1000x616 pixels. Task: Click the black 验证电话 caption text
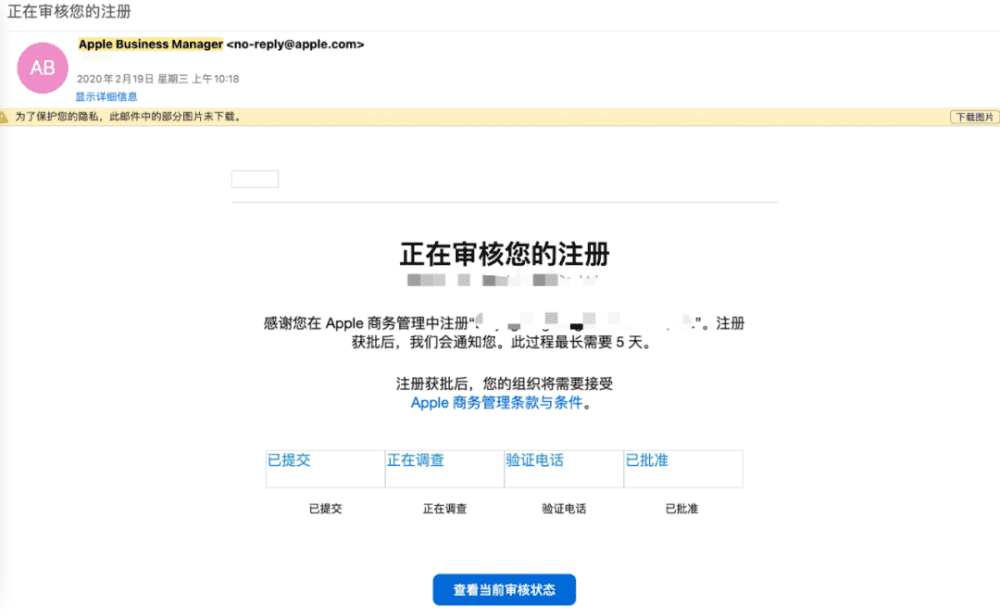coord(564,509)
